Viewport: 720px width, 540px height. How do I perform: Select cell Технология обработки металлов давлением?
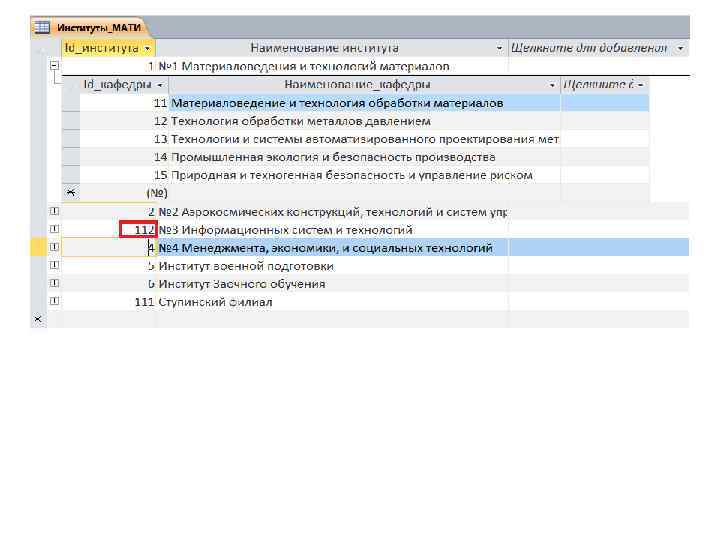(365, 121)
